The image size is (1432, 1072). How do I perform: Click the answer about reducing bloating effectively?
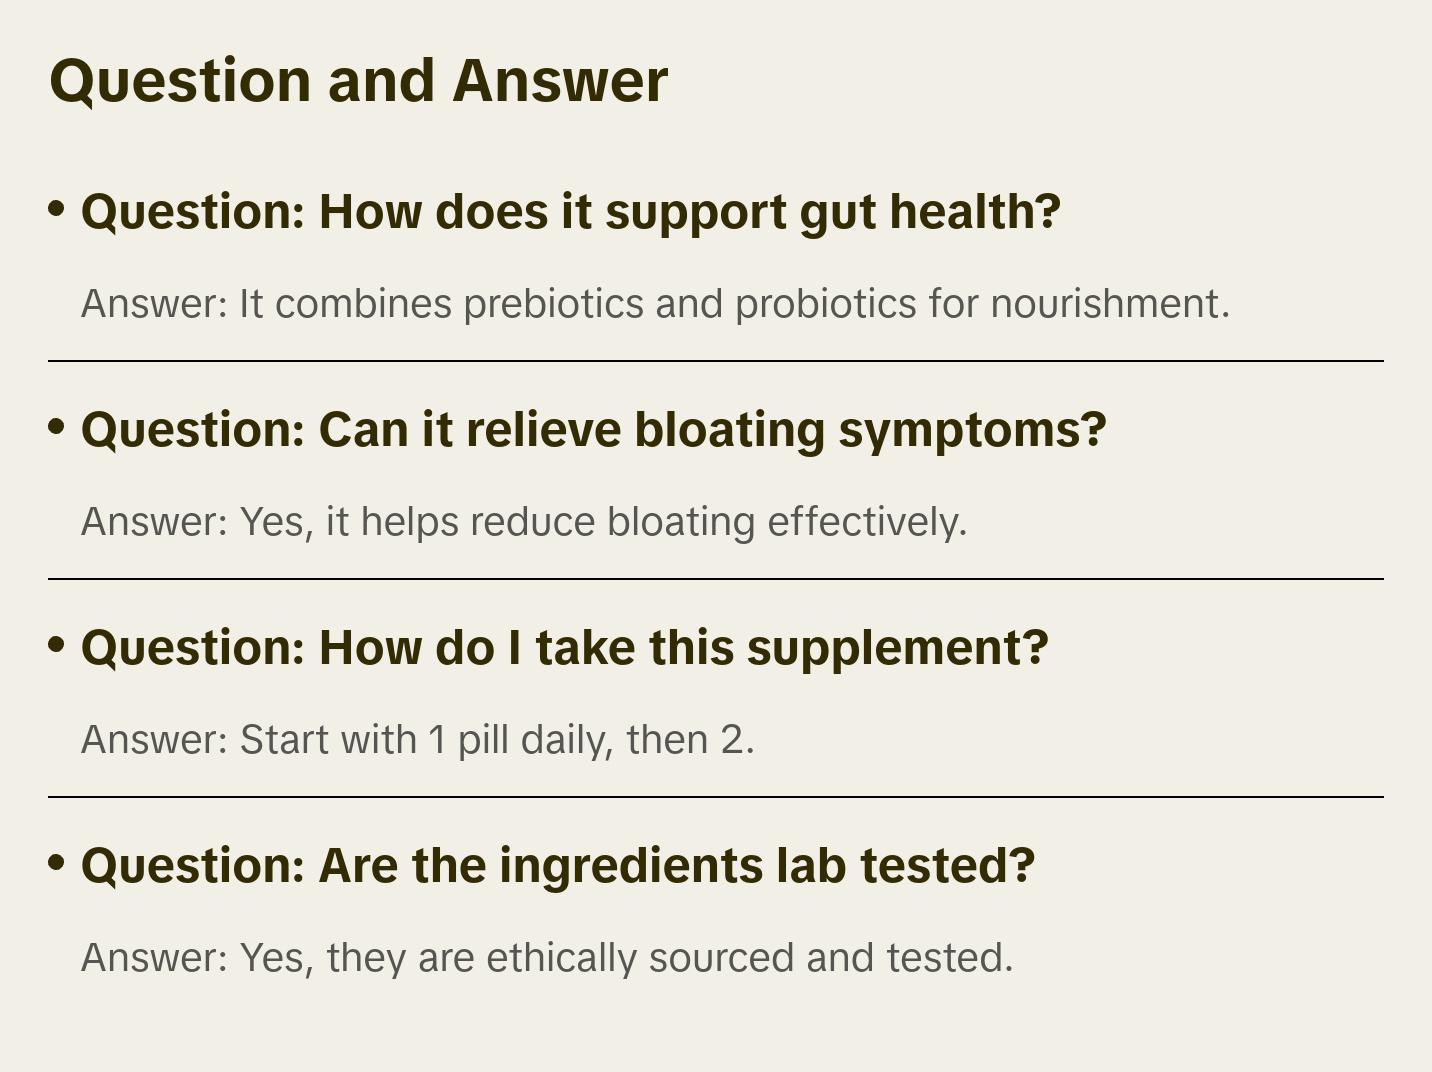tap(524, 522)
